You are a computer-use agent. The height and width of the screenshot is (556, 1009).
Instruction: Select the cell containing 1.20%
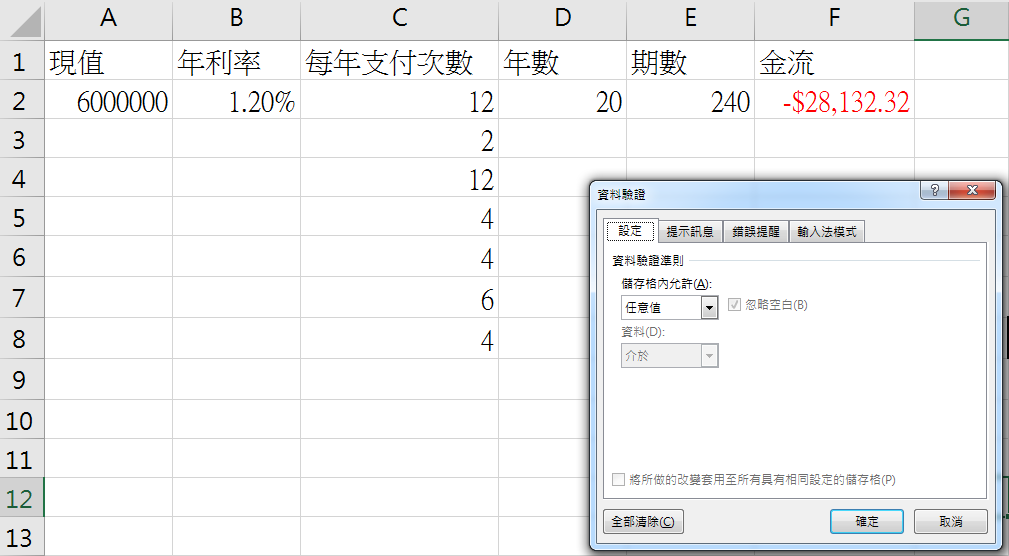pos(236,101)
